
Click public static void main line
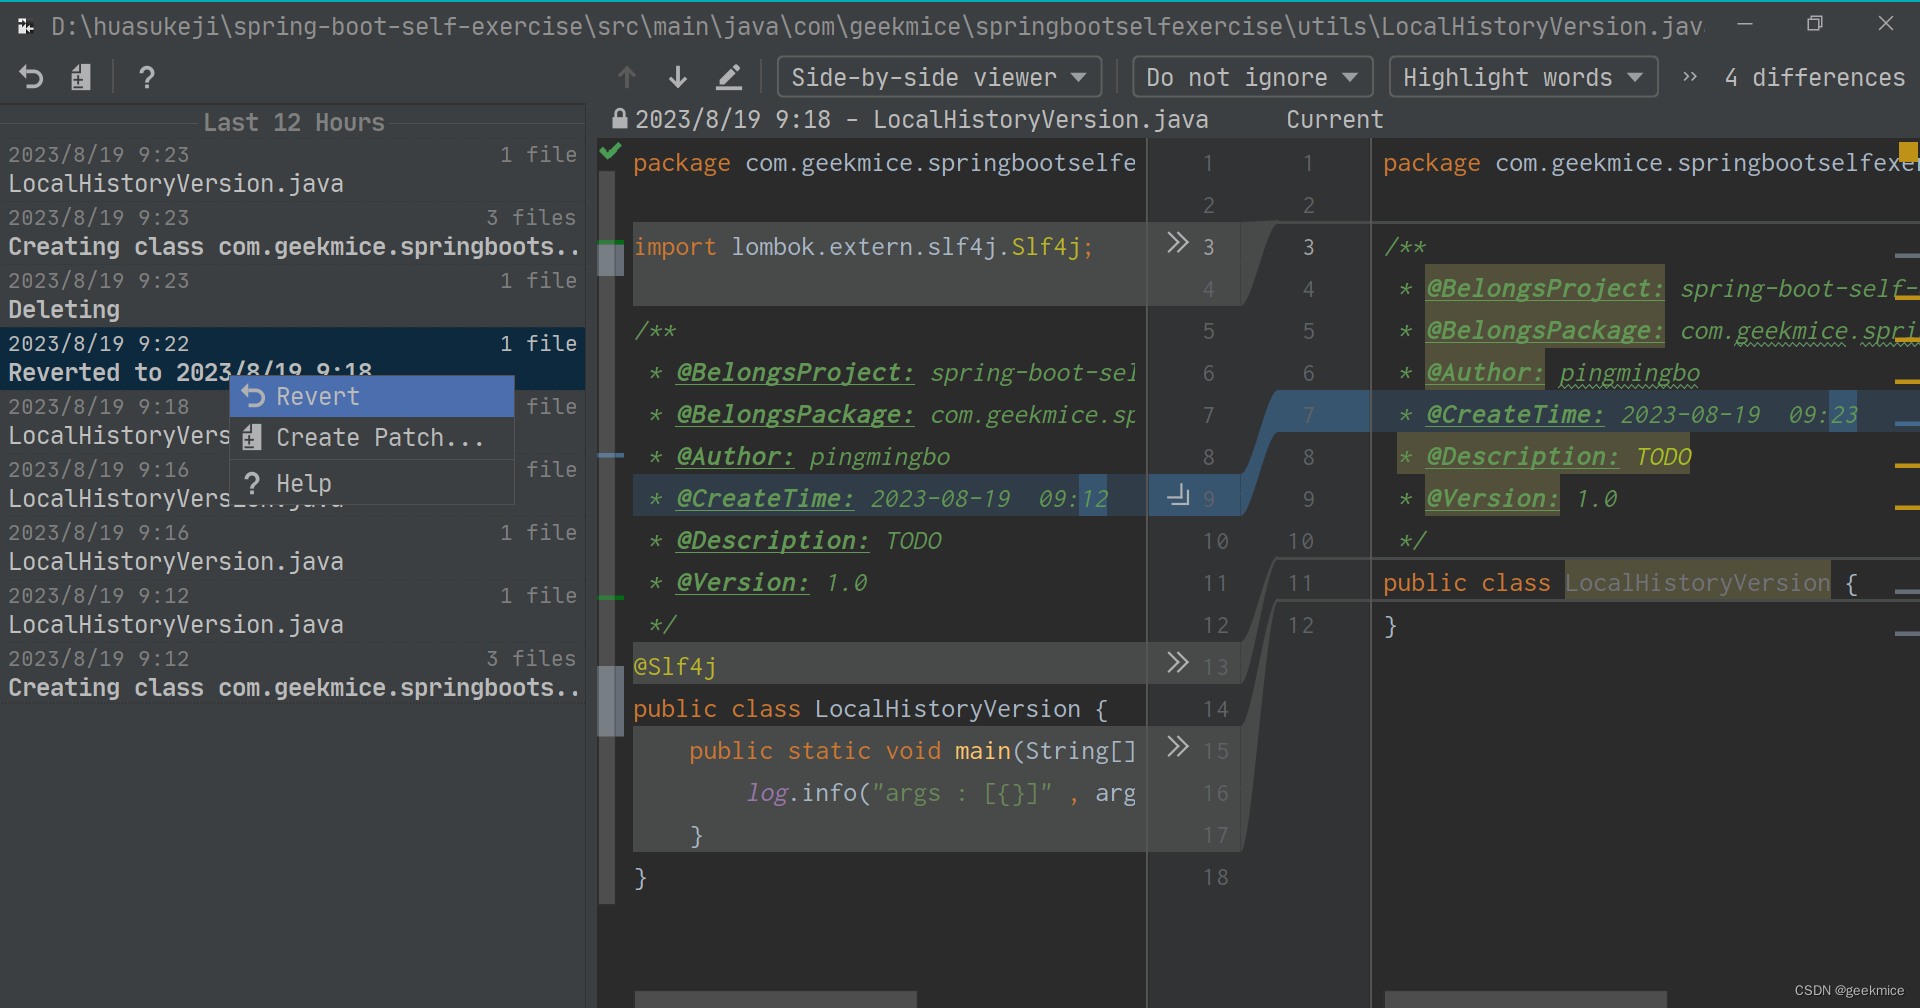[912, 751]
